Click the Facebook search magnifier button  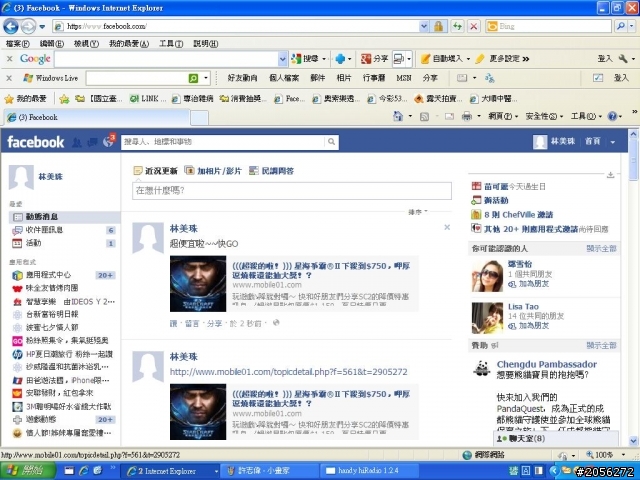(x=331, y=142)
